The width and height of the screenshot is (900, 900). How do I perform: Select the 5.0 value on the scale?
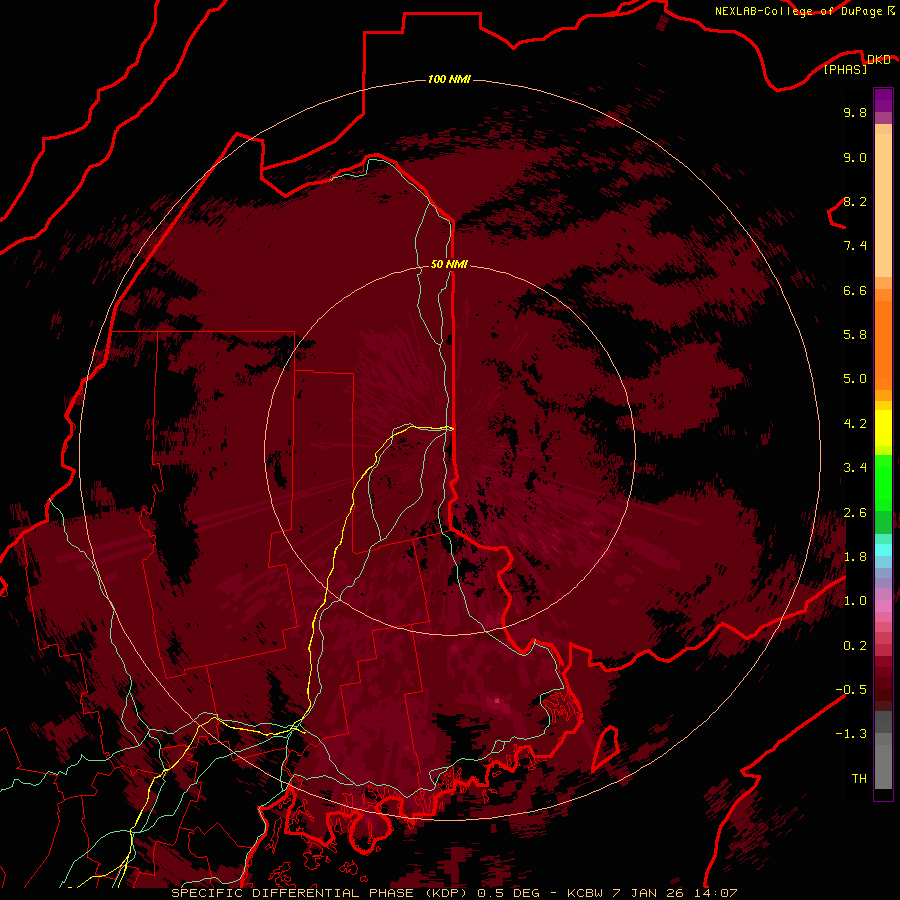click(855, 379)
